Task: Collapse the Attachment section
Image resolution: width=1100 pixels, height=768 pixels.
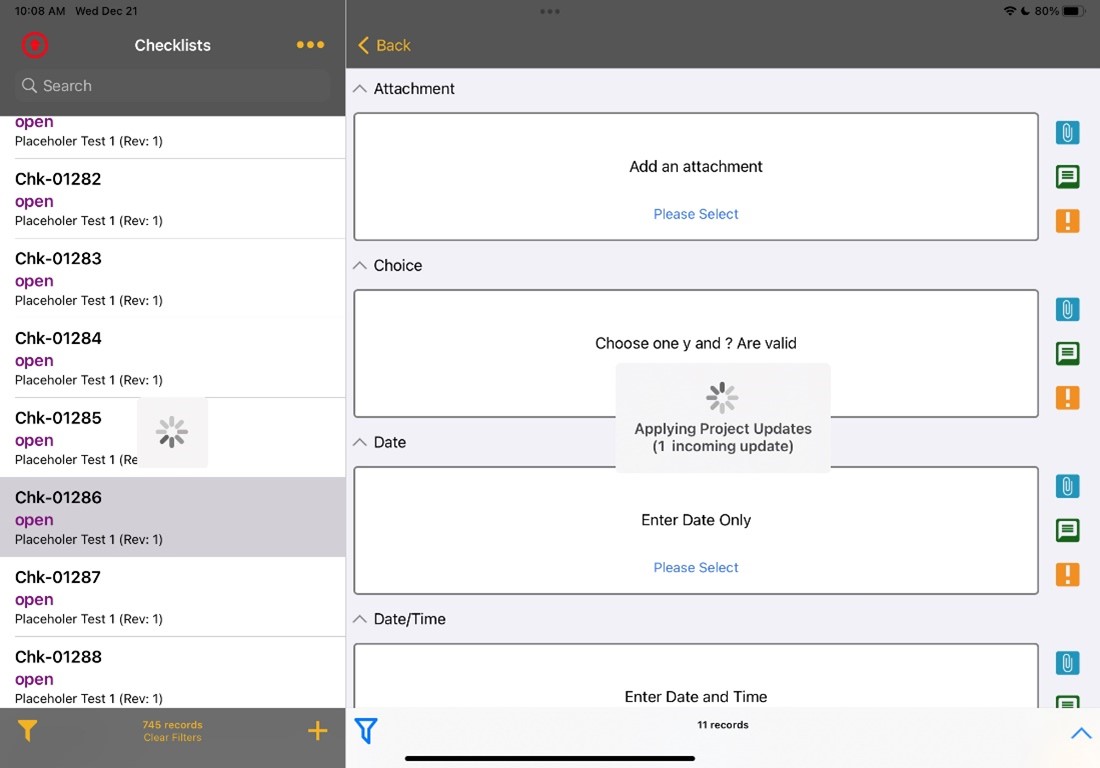Action: tap(360, 88)
